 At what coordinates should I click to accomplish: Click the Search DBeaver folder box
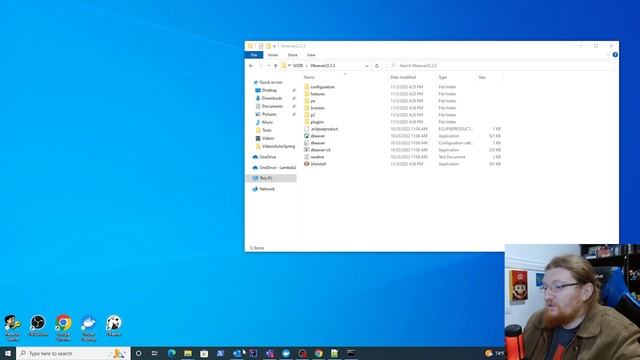500,66
